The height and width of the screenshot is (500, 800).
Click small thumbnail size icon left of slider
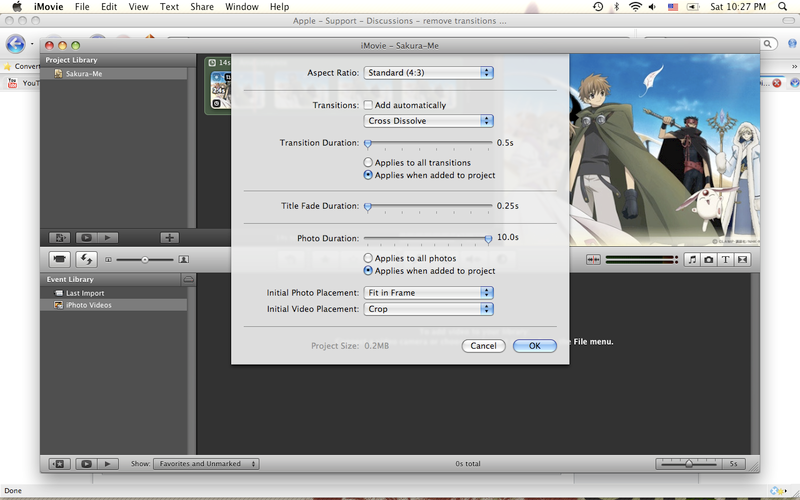click(108, 260)
